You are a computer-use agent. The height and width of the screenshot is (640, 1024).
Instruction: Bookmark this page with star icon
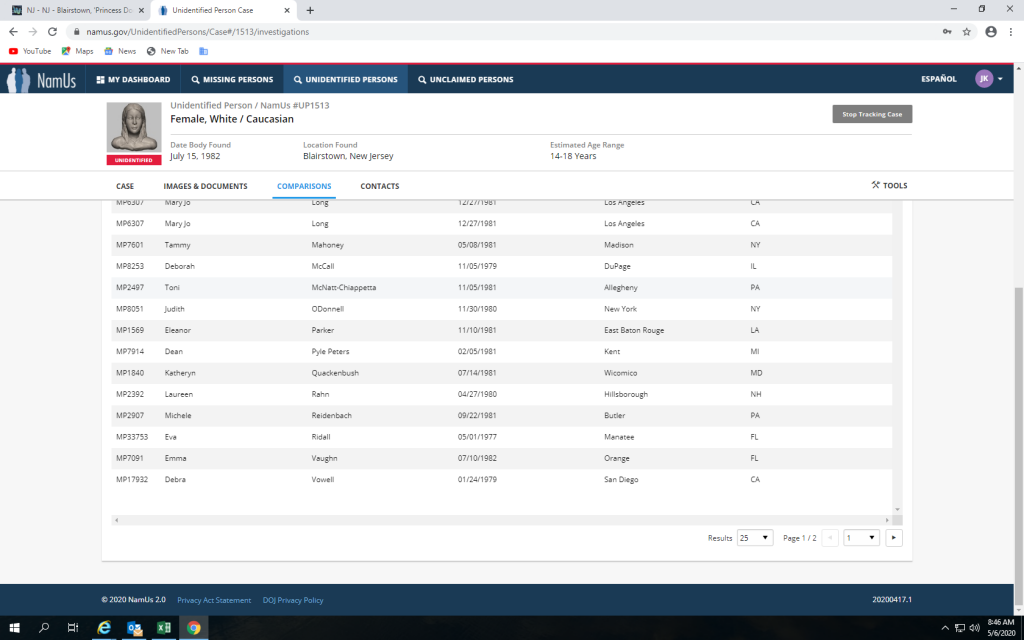coord(967,31)
